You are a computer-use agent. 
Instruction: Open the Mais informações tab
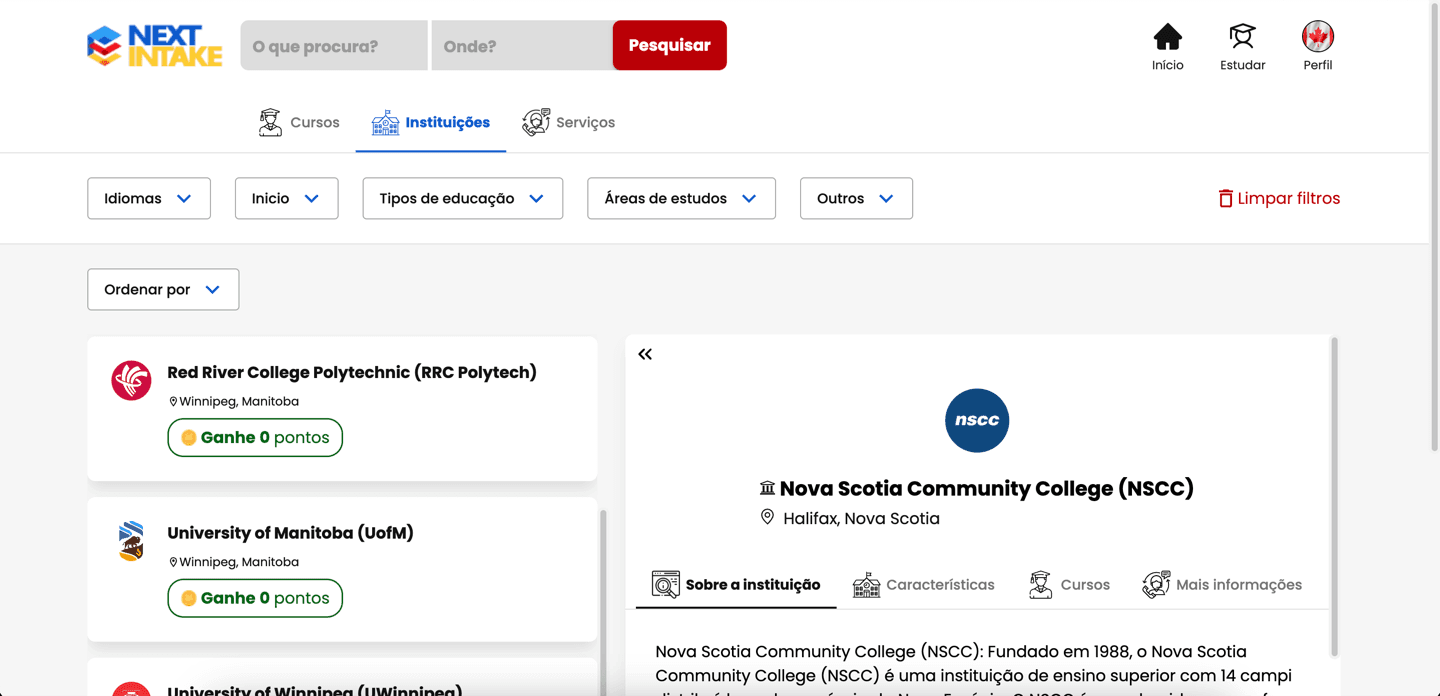[1222, 585]
